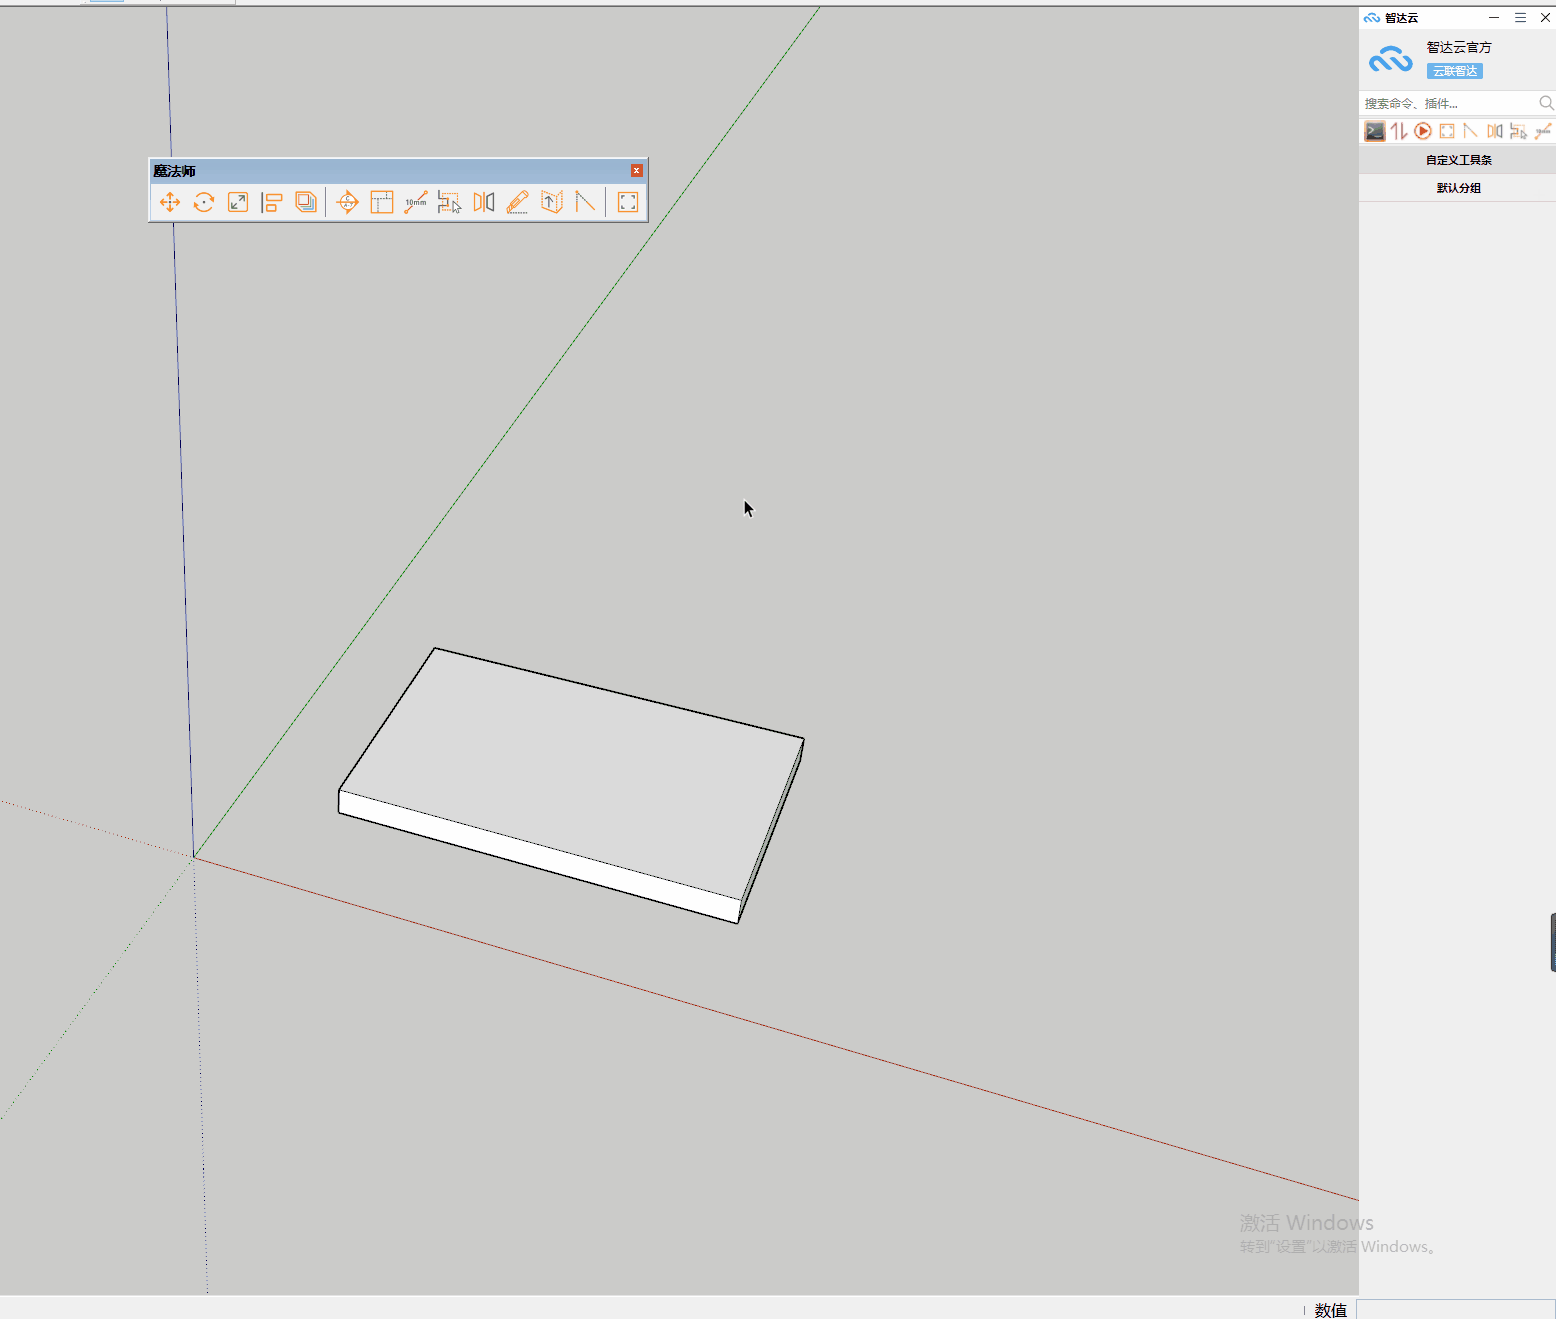Select the utility knife cutting tool
The image size is (1556, 1319).
(517, 202)
